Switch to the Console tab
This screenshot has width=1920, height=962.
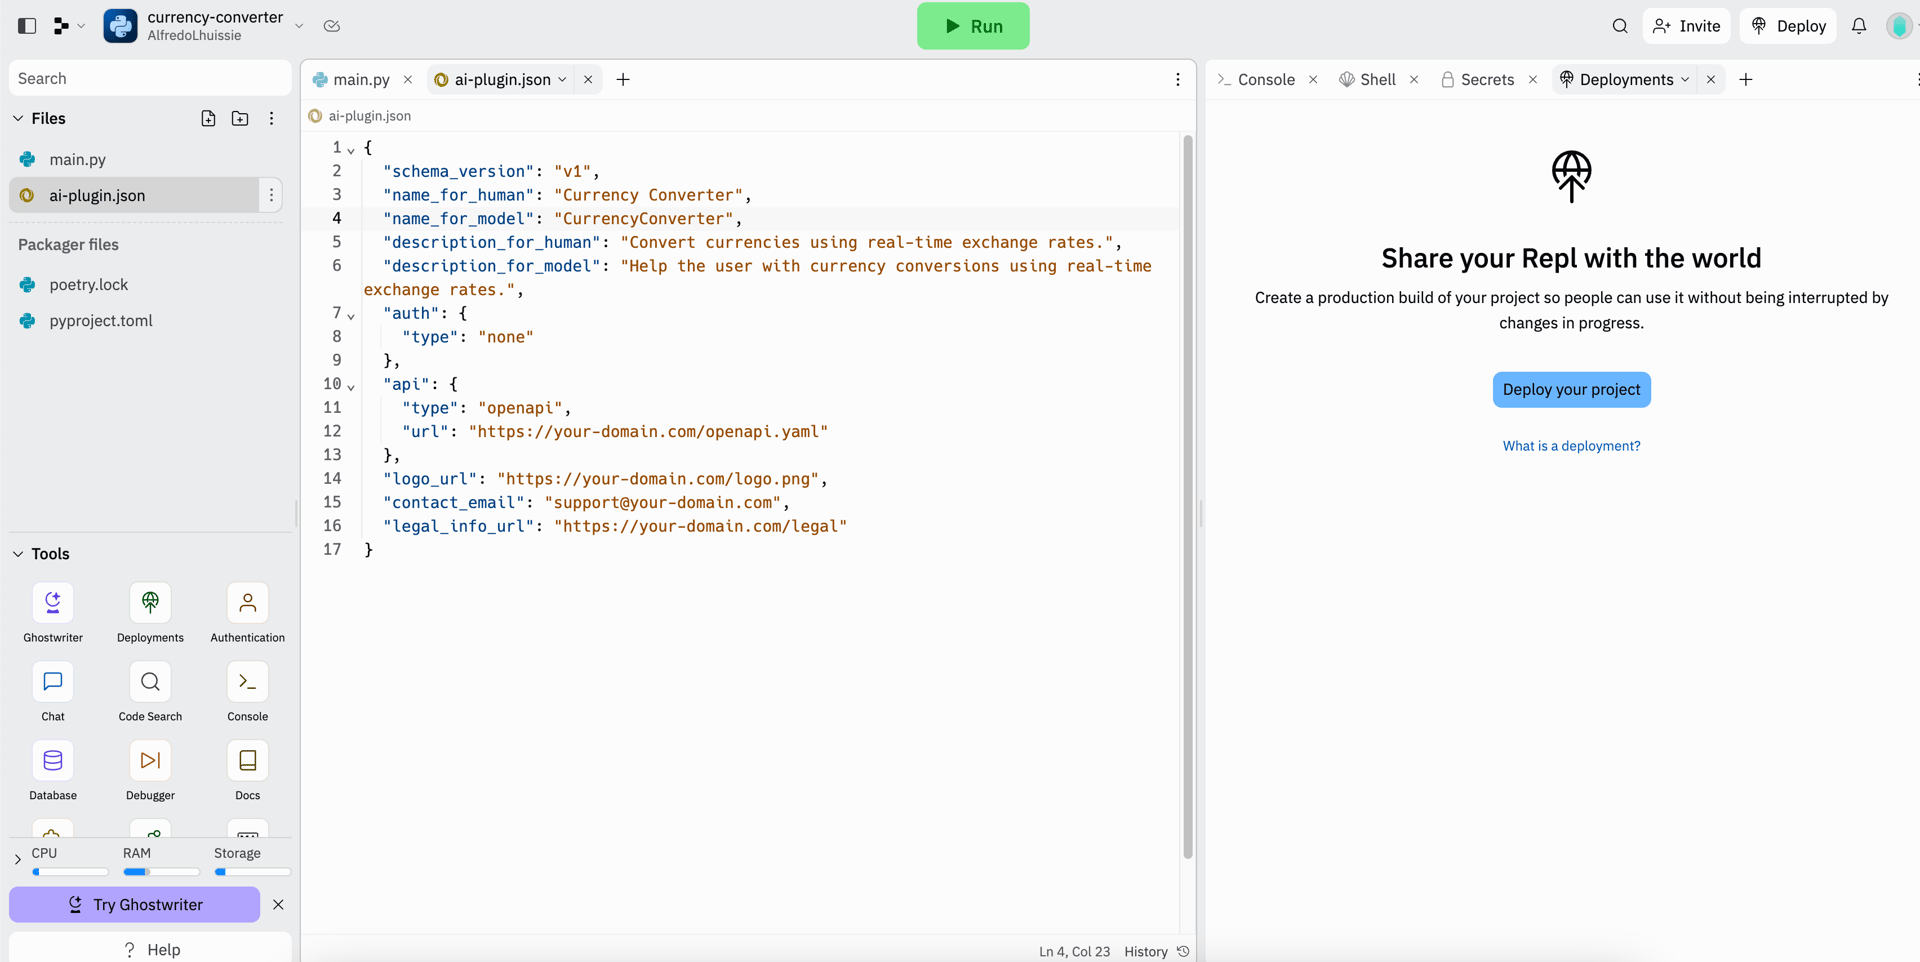tap(1256, 79)
